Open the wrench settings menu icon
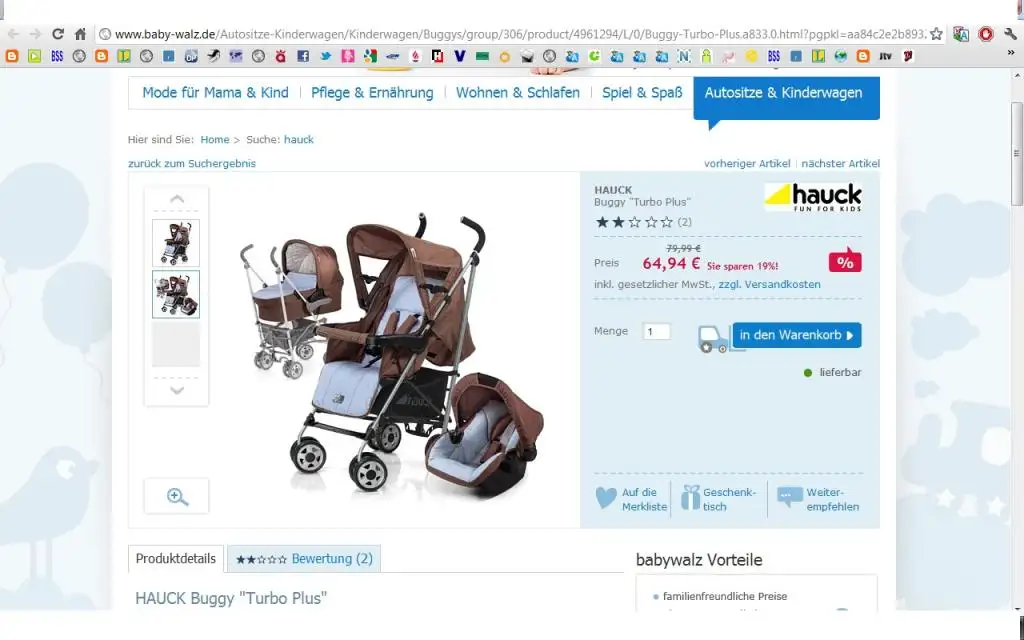1024x640 pixels. [x=1010, y=34]
